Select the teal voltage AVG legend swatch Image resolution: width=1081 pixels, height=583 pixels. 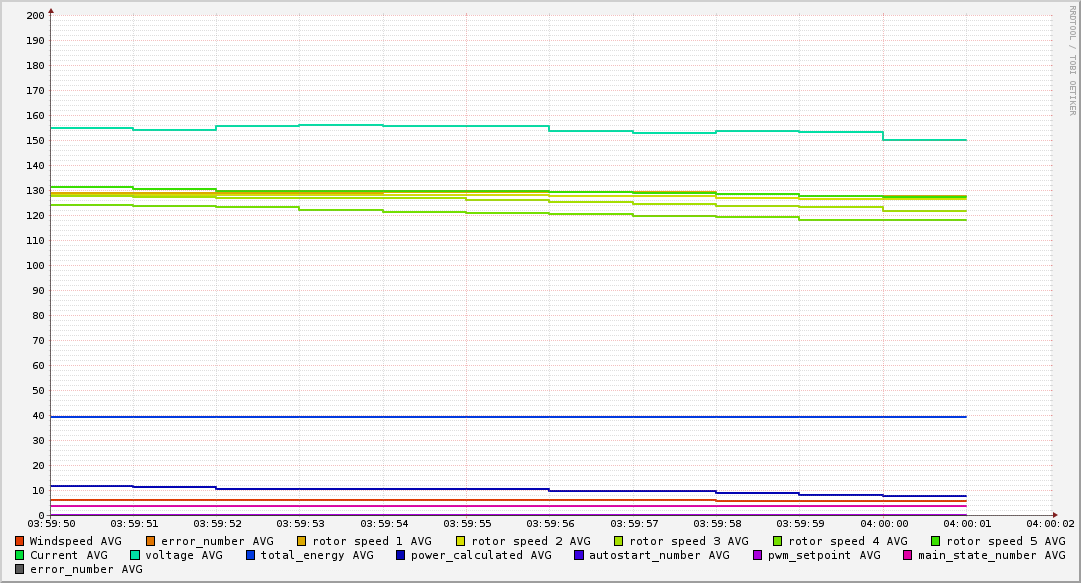(135, 555)
